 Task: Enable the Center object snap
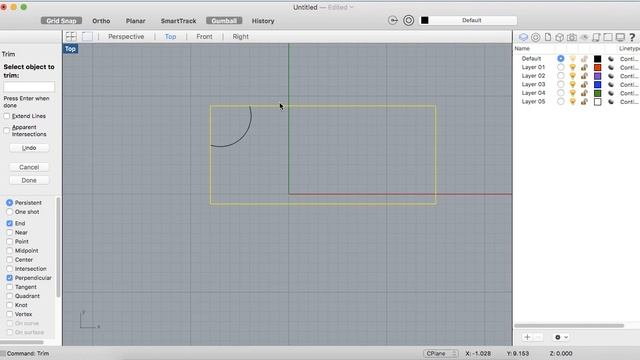[9, 260]
